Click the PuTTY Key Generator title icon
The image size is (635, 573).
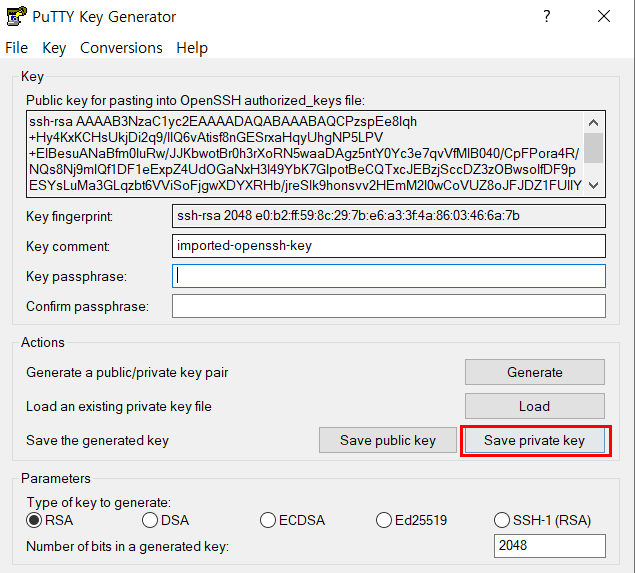16,16
